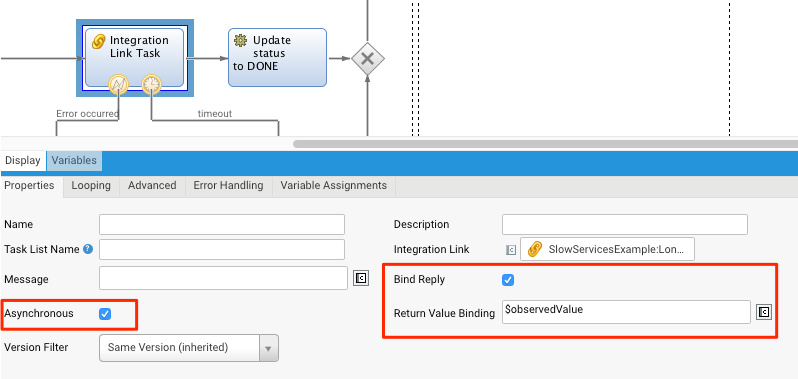Viewport: 798px width, 379px height.
Task: Click the gear icon in Update status node
Action: pos(240,41)
